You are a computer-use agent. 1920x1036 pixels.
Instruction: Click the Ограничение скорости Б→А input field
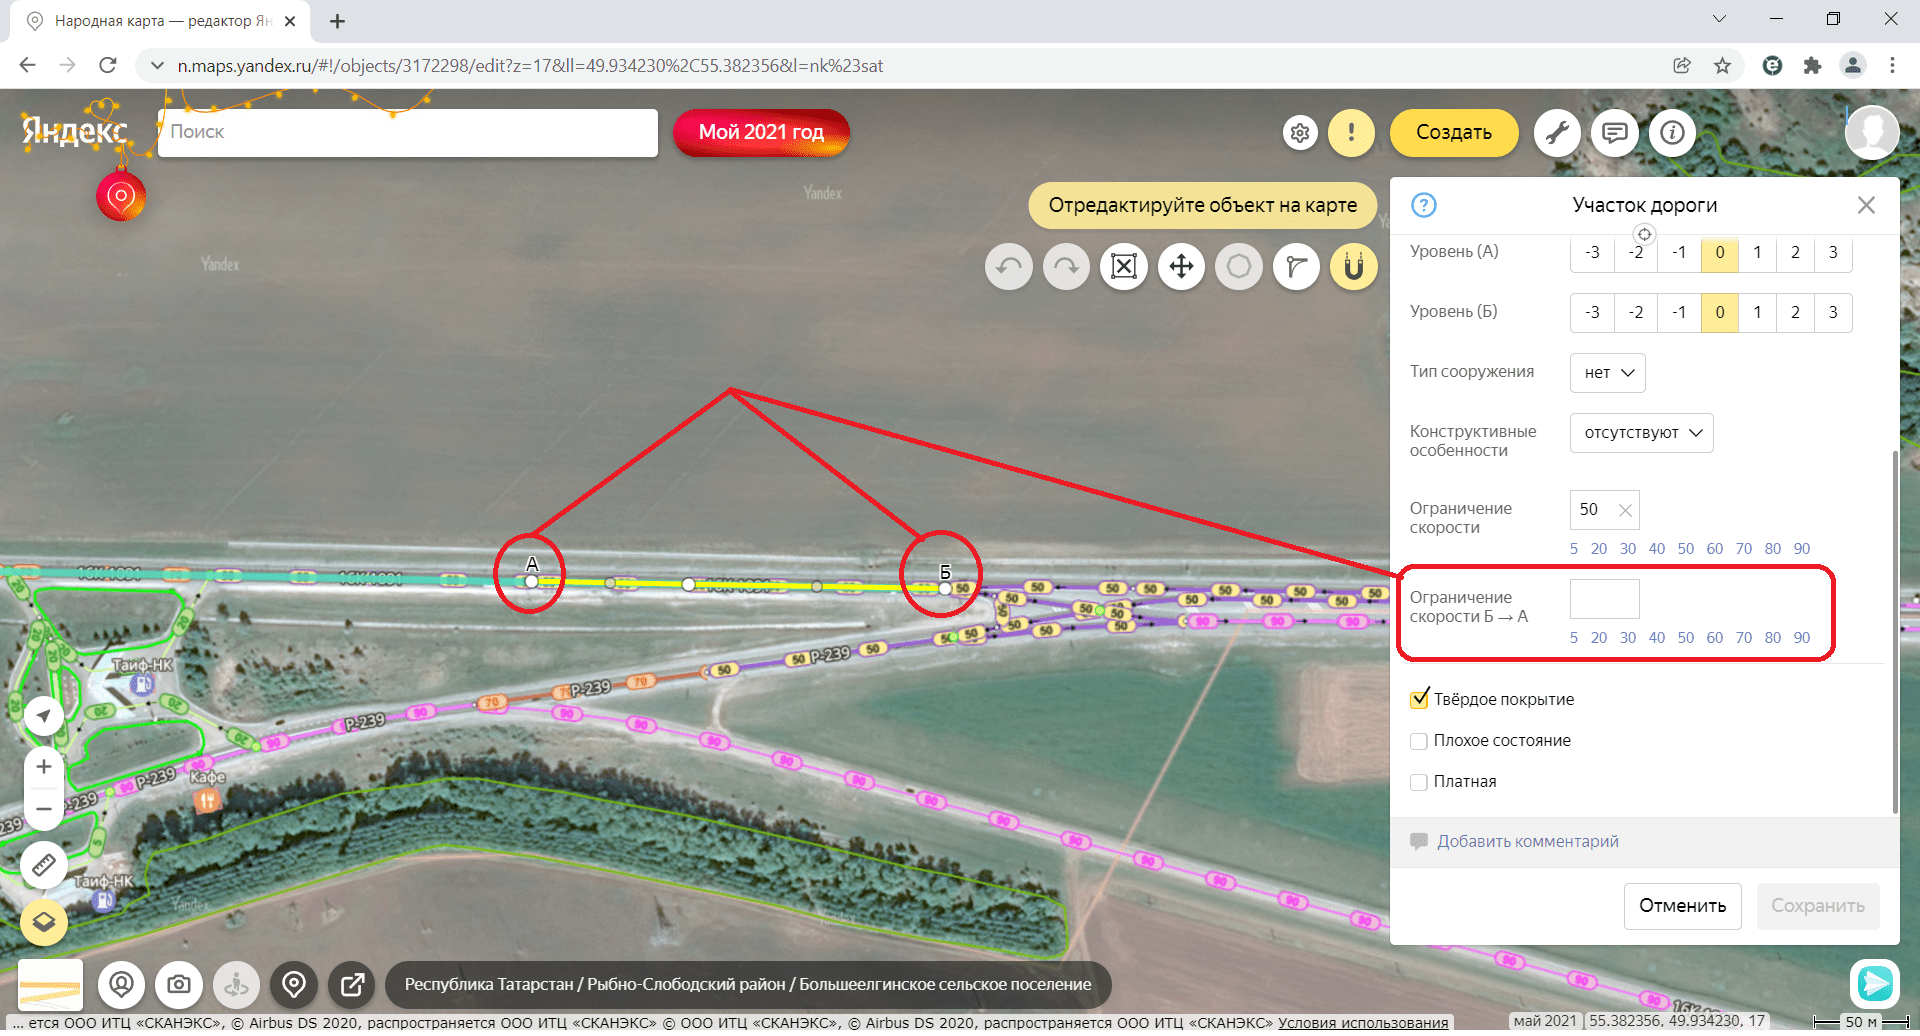click(x=1604, y=599)
